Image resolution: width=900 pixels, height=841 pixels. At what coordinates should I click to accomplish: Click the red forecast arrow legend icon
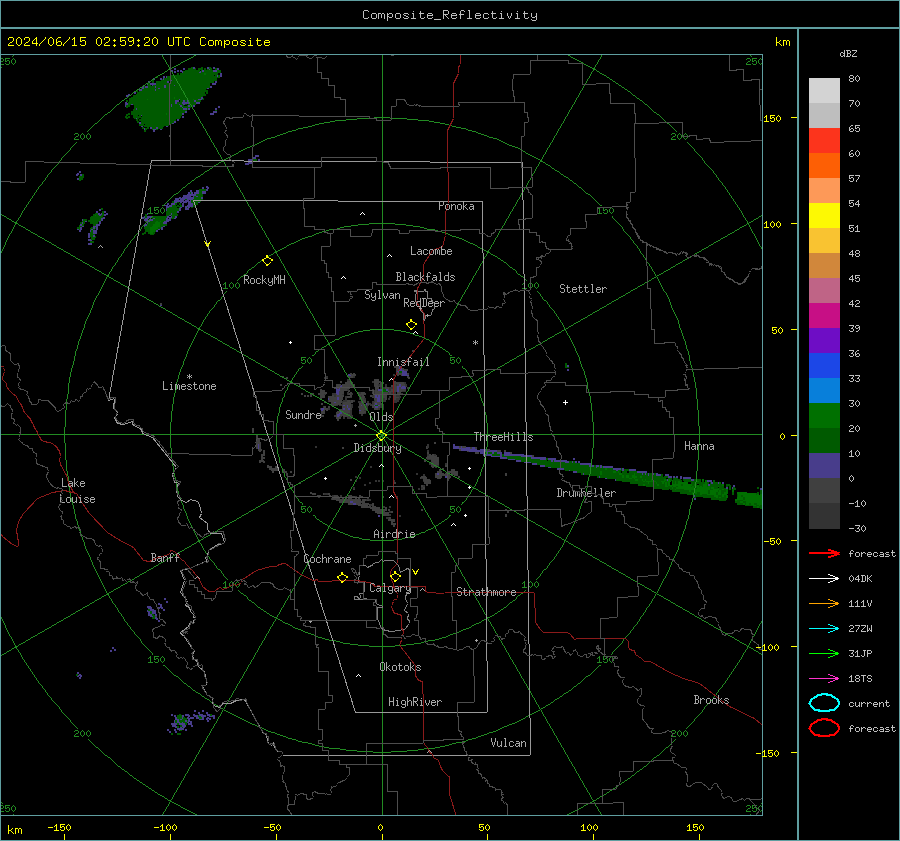coord(824,553)
